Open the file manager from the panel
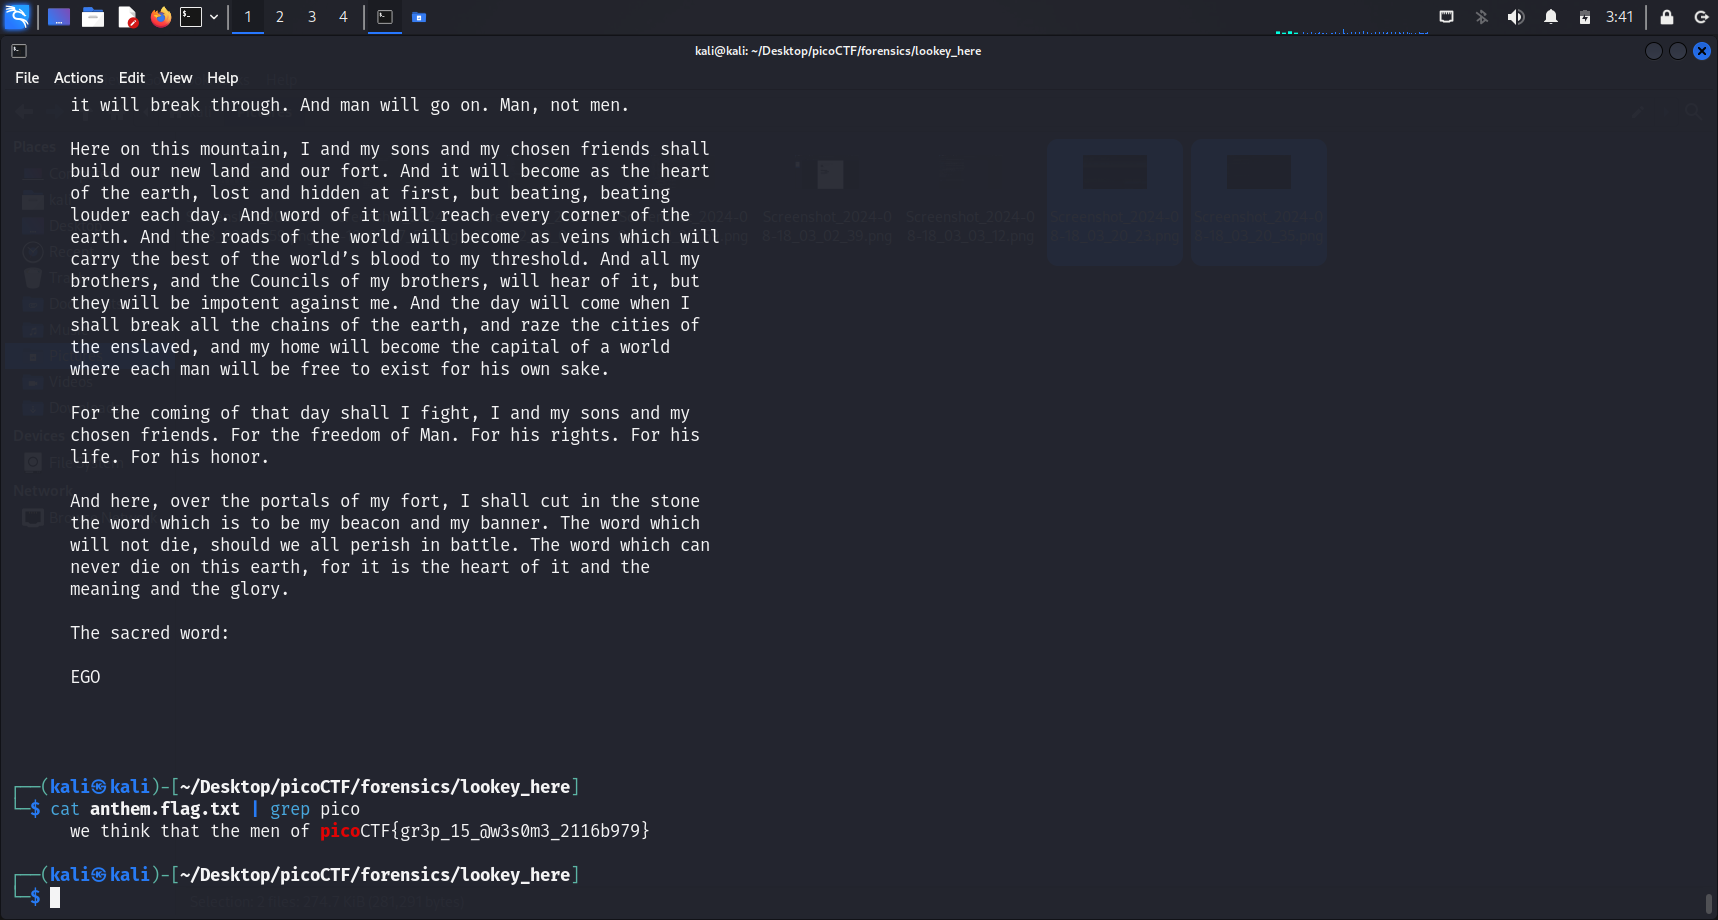Screen dimensions: 1718x920 [x=93, y=17]
